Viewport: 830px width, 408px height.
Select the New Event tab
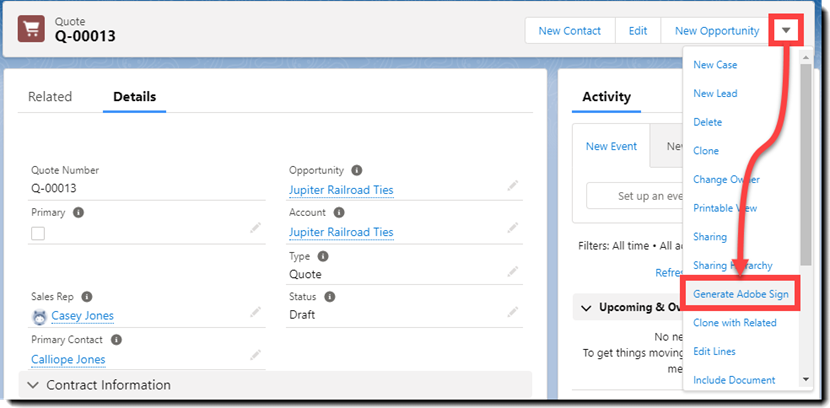coord(611,147)
